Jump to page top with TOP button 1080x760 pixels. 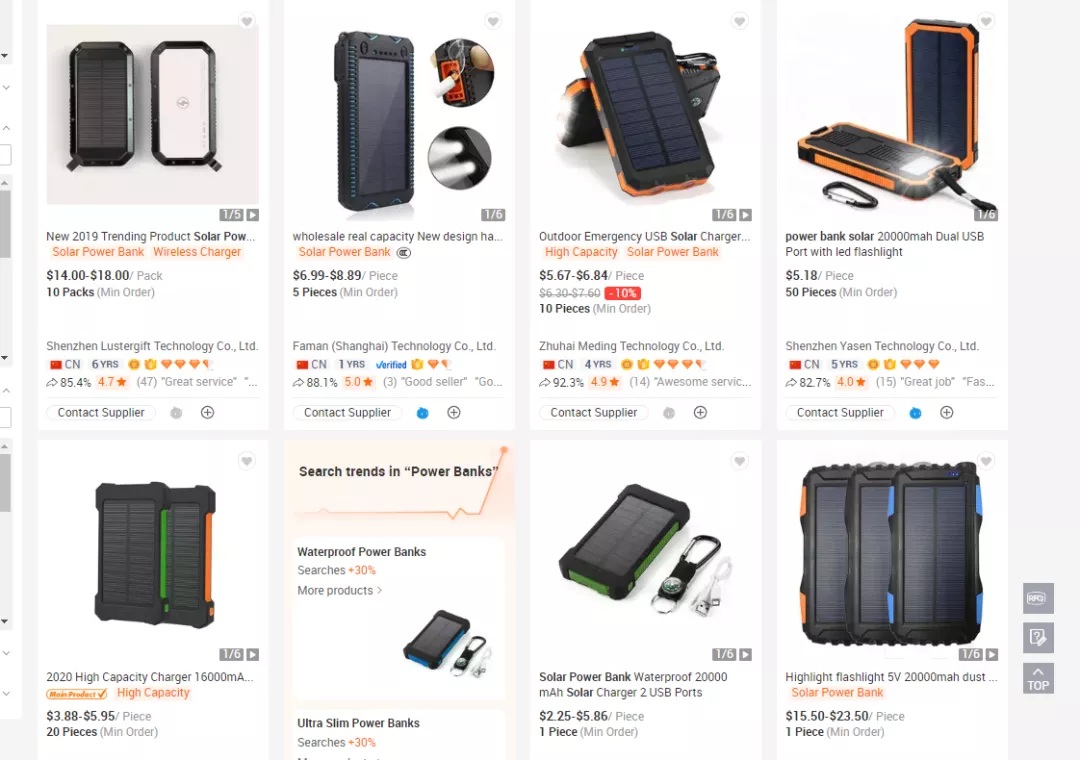tap(1037, 679)
